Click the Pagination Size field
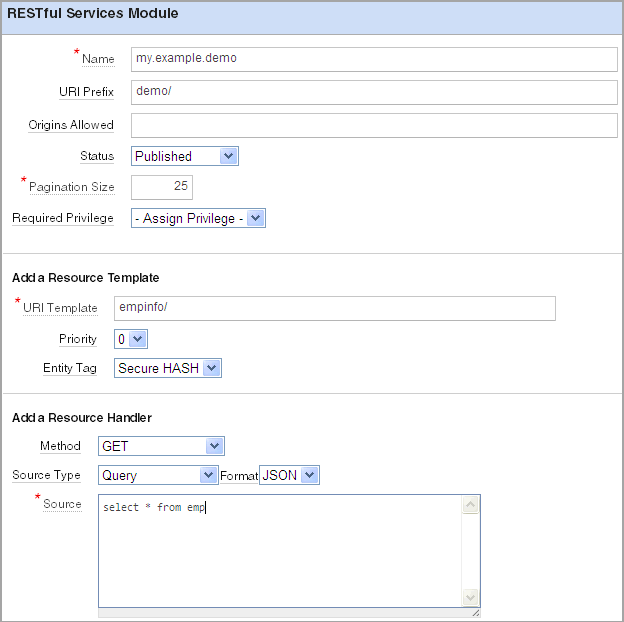The image size is (624, 622). tap(162, 187)
